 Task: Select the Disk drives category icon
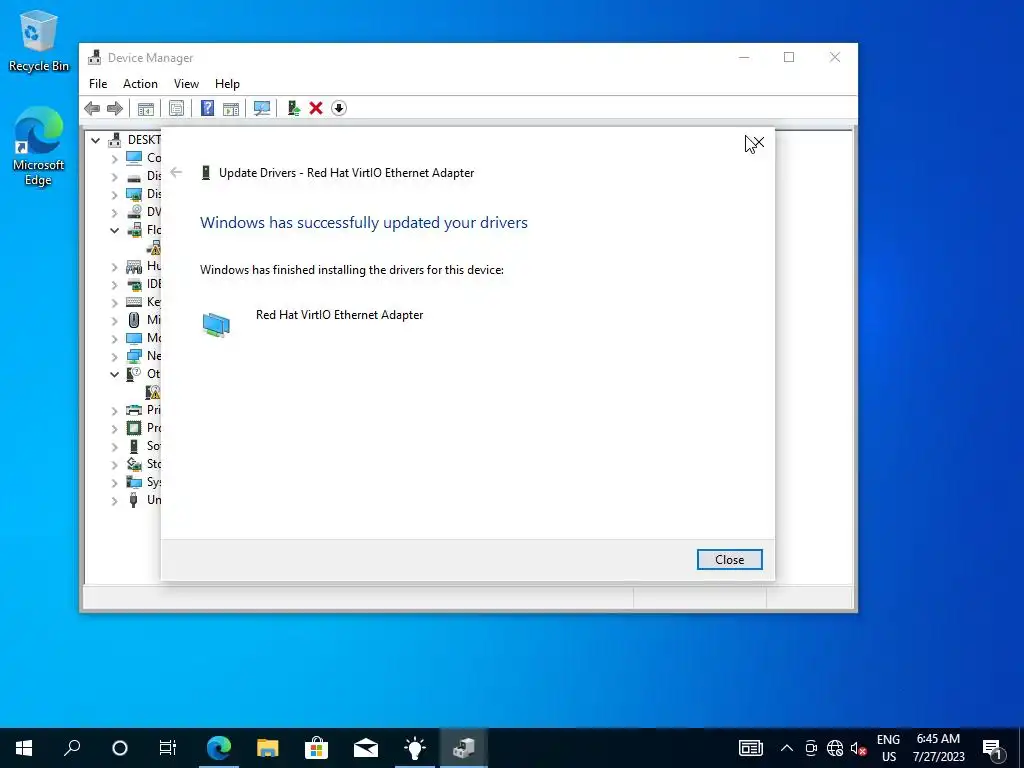pos(134,176)
